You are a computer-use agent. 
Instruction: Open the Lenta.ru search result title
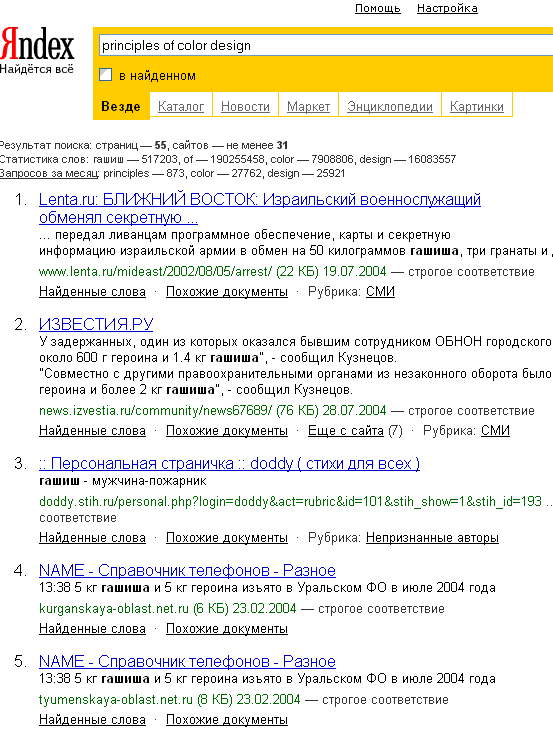click(260, 208)
